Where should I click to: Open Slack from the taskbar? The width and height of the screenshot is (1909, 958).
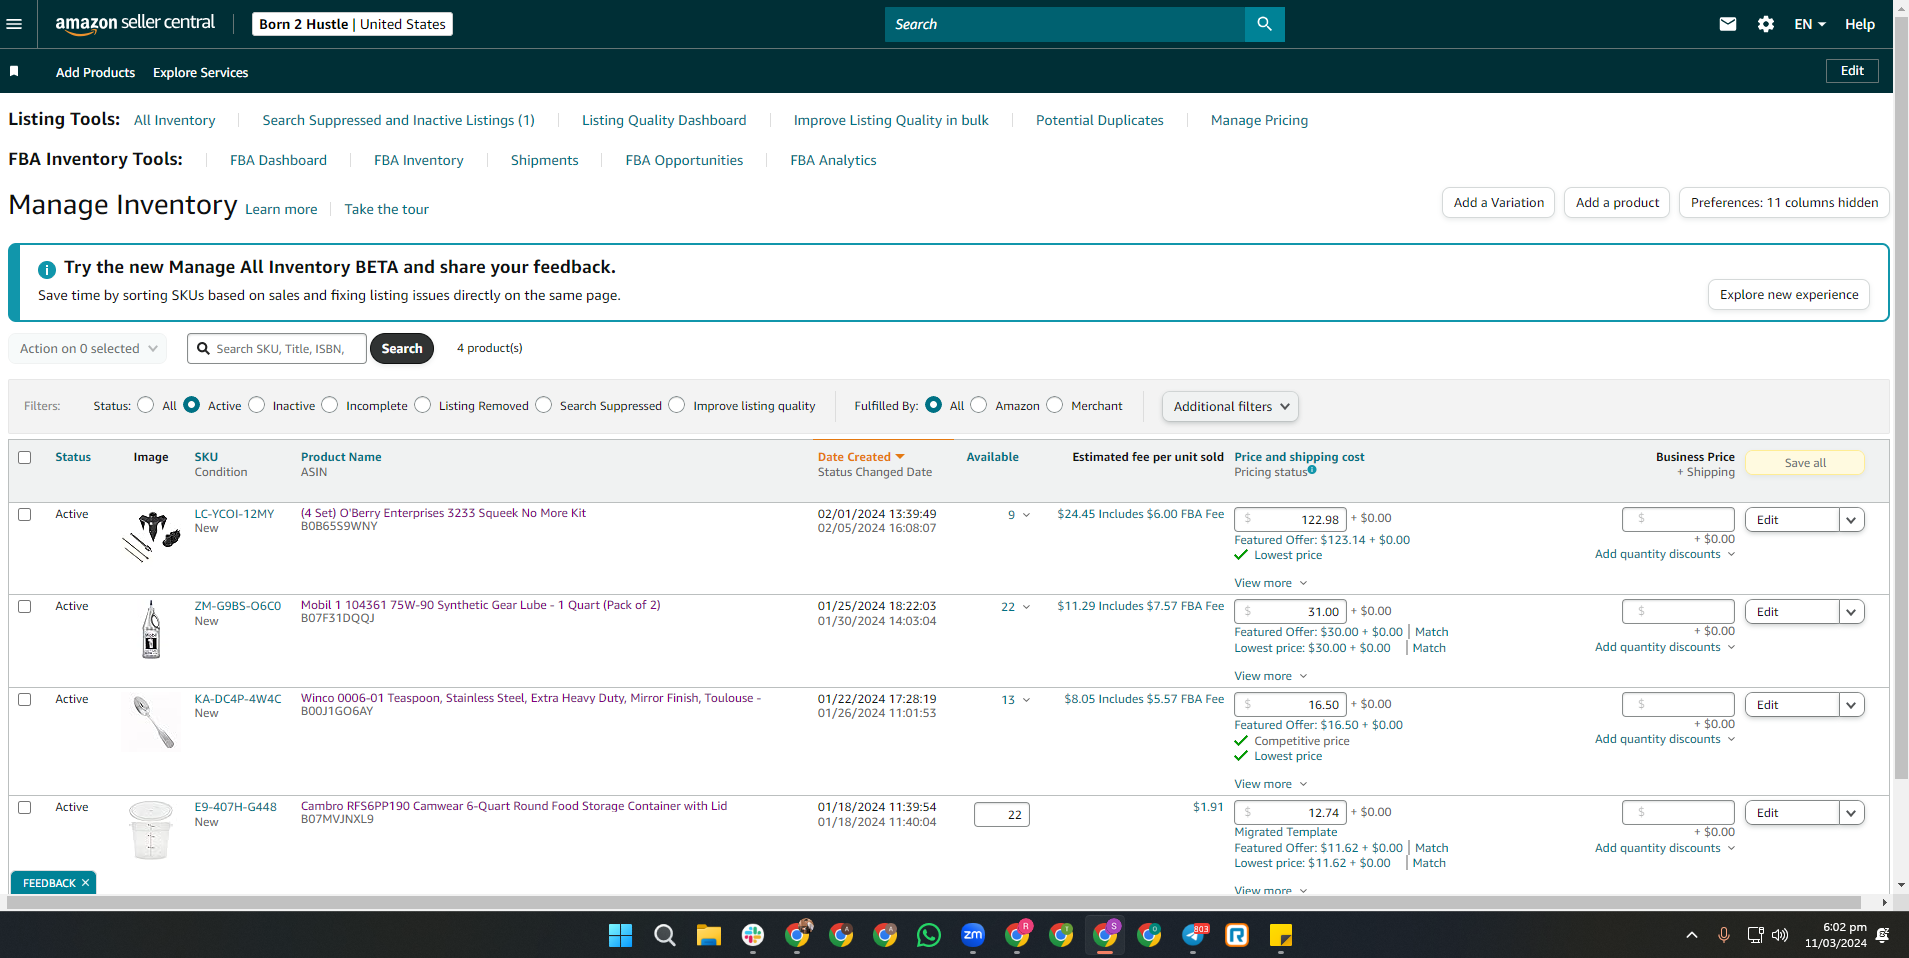point(753,935)
